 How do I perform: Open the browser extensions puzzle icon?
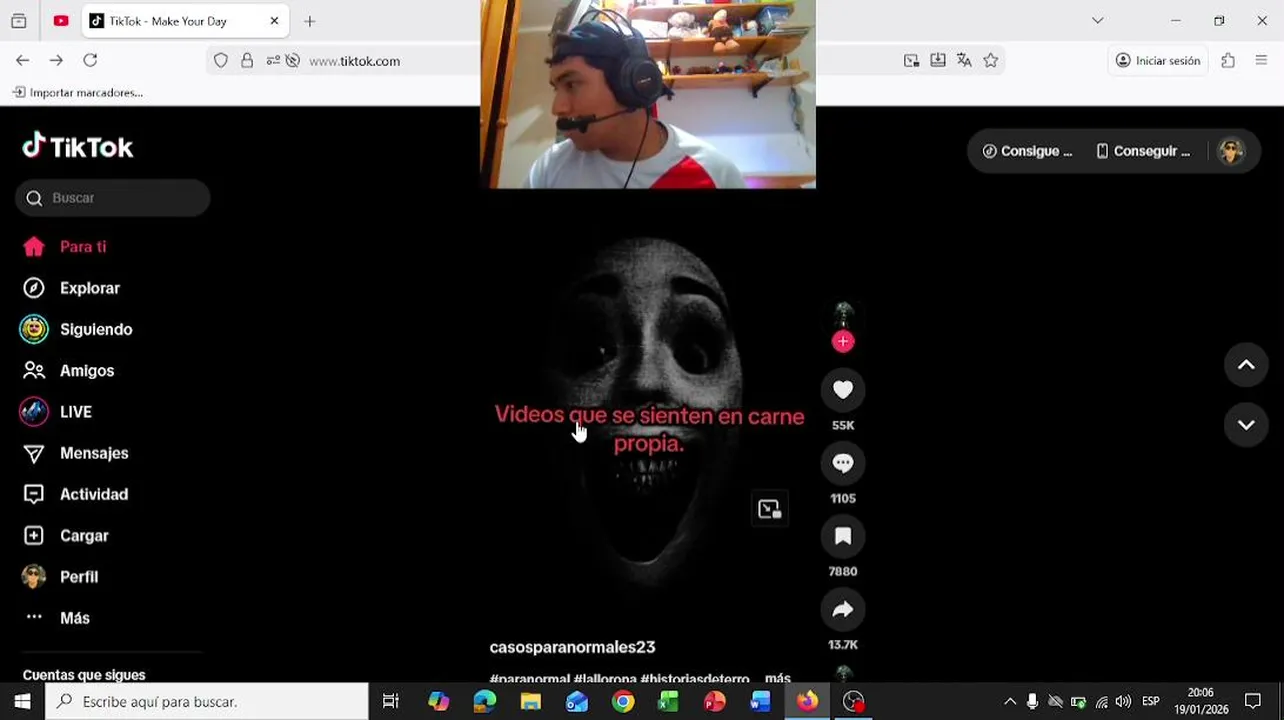1228,61
